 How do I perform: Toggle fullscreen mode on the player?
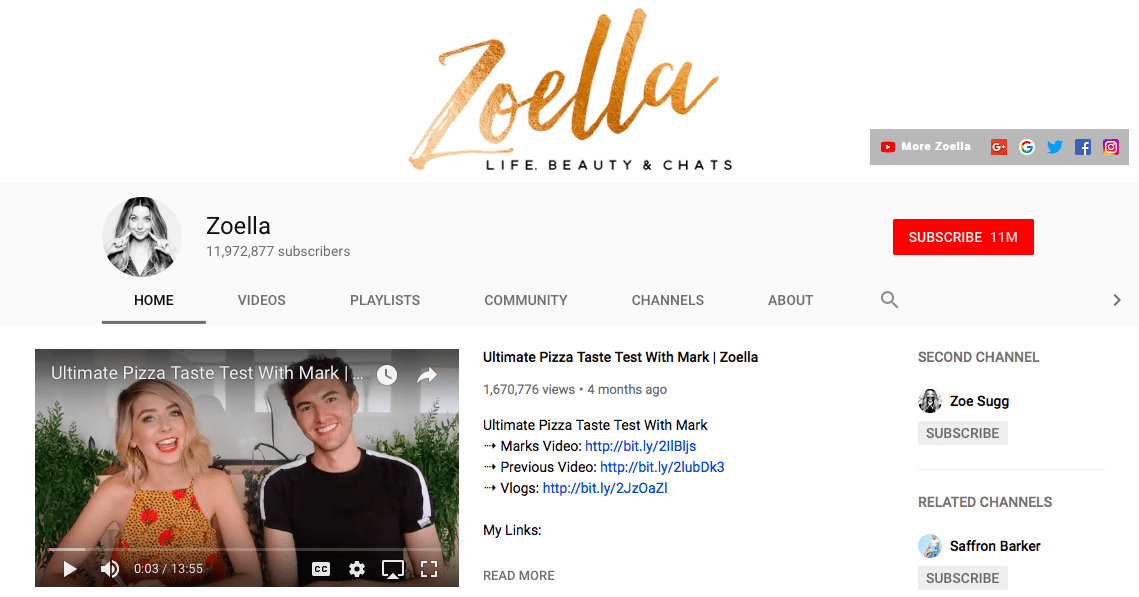pyautogui.click(x=429, y=569)
